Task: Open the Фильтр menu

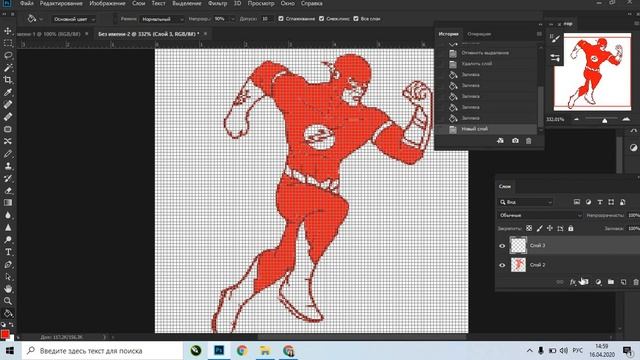Action: click(217, 3)
